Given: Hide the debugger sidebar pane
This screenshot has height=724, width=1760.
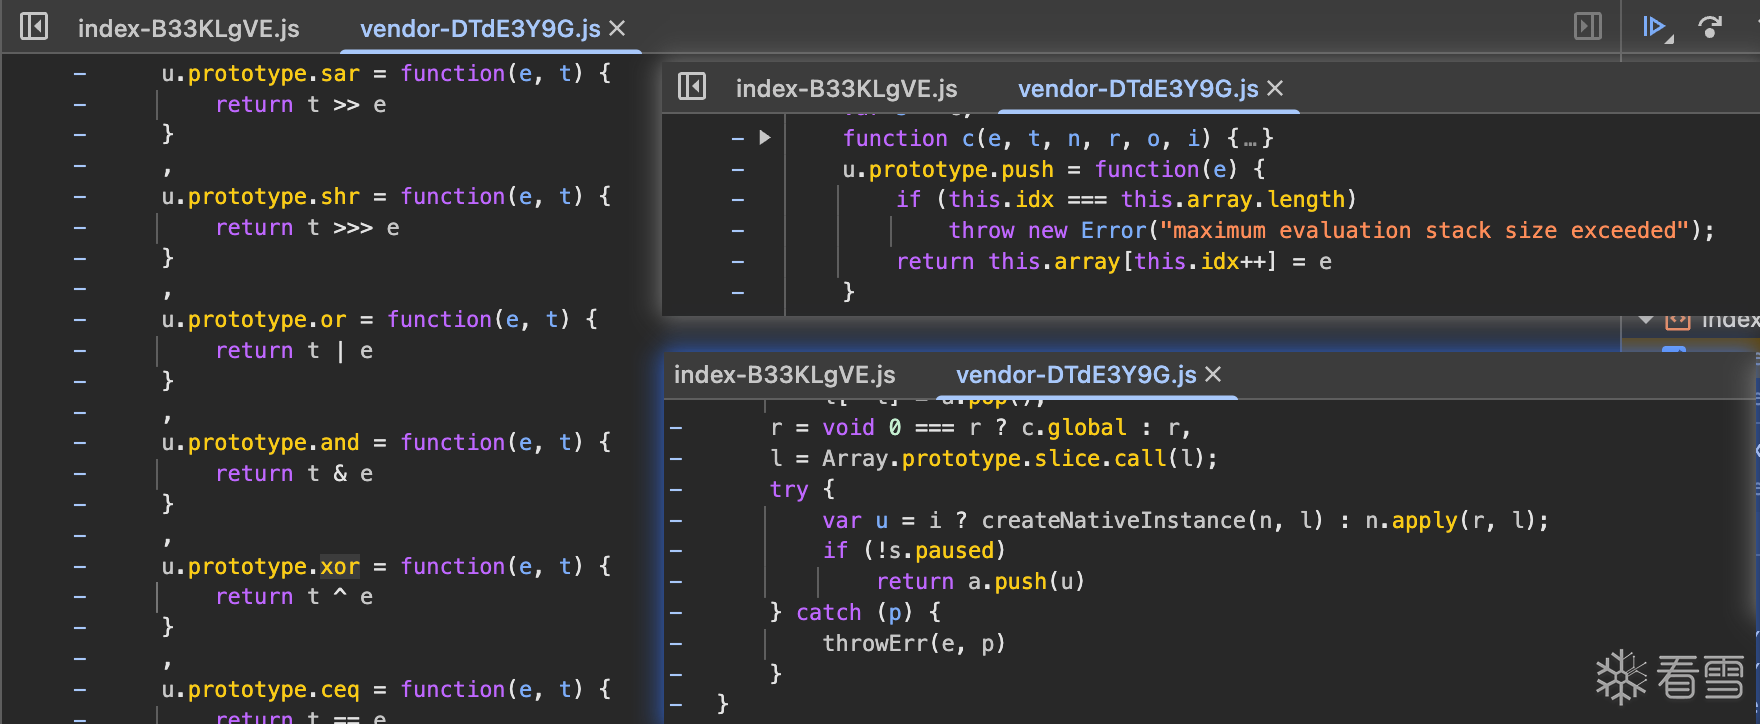Looking at the screenshot, I should tap(1588, 26).
